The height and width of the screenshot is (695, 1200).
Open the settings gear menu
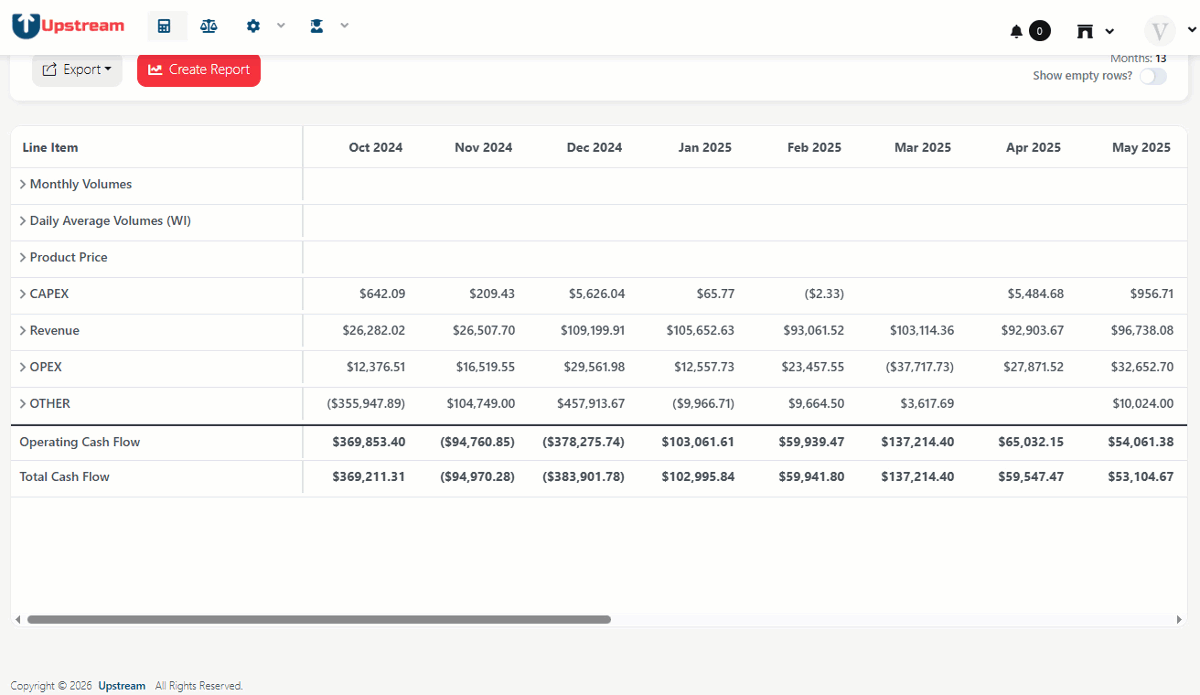(254, 26)
